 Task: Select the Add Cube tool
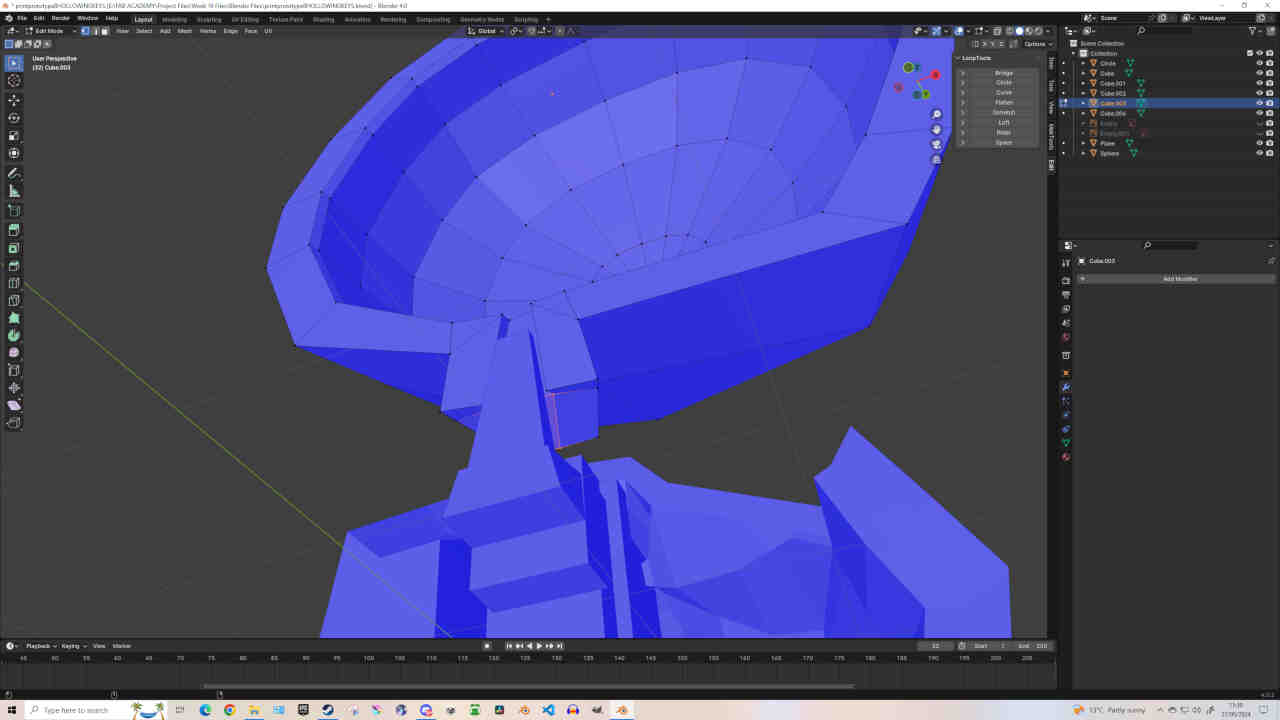coord(14,211)
